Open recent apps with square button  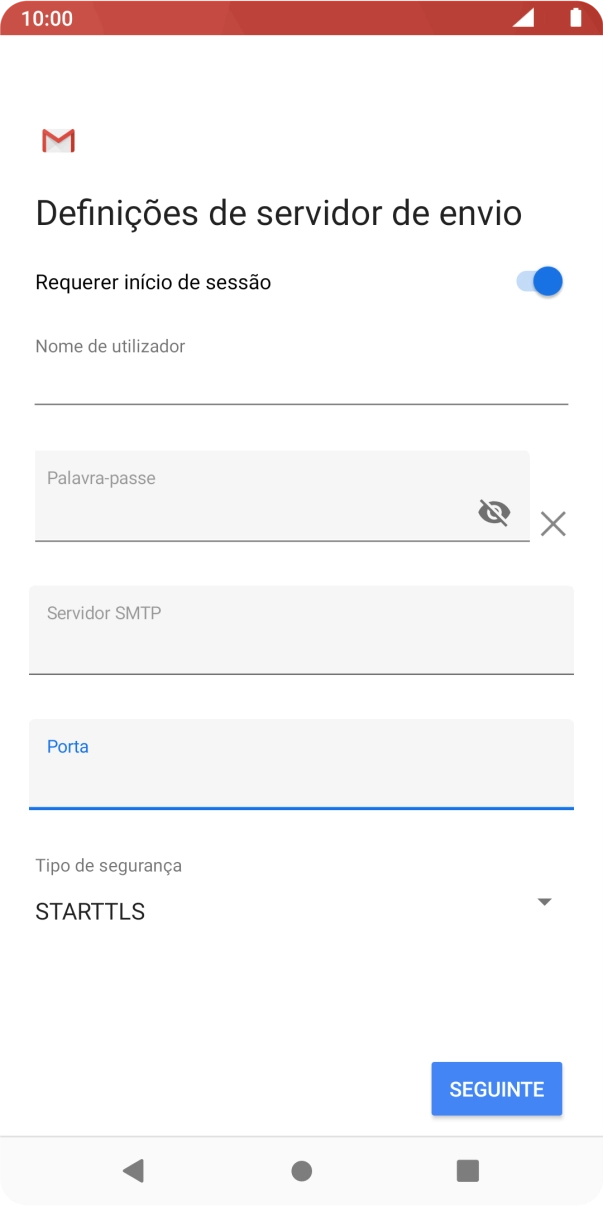[x=466, y=1168]
